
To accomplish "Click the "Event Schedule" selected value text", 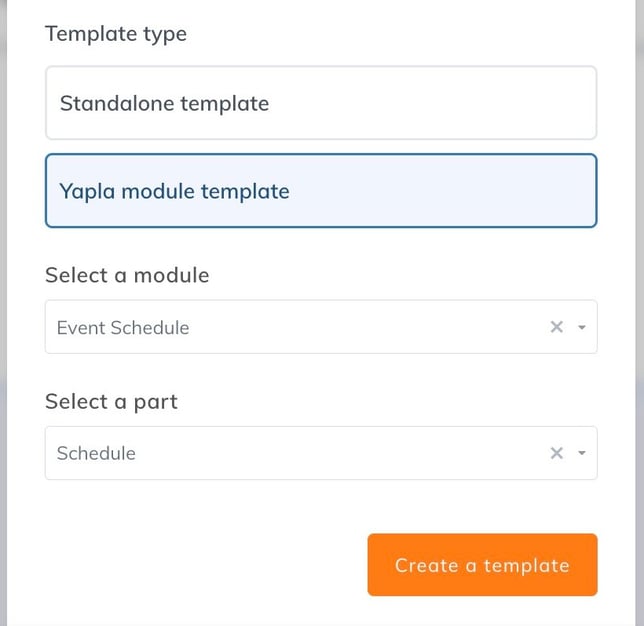I will (123, 328).
